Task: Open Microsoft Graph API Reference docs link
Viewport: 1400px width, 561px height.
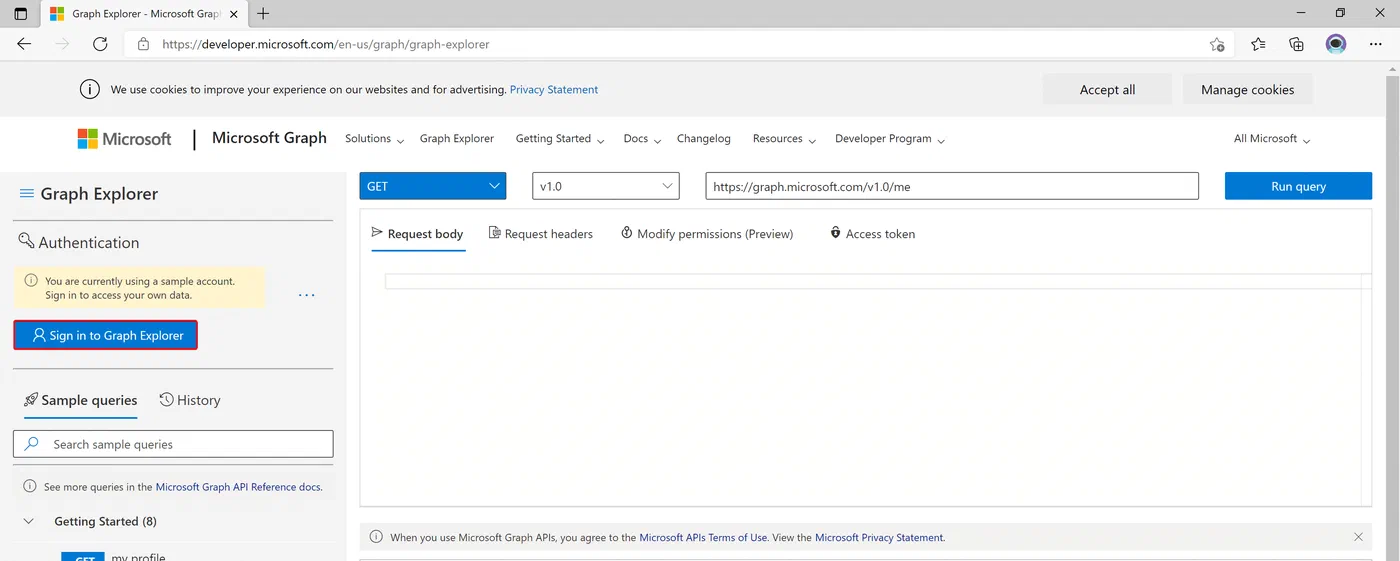Action: tap(239, 487)
